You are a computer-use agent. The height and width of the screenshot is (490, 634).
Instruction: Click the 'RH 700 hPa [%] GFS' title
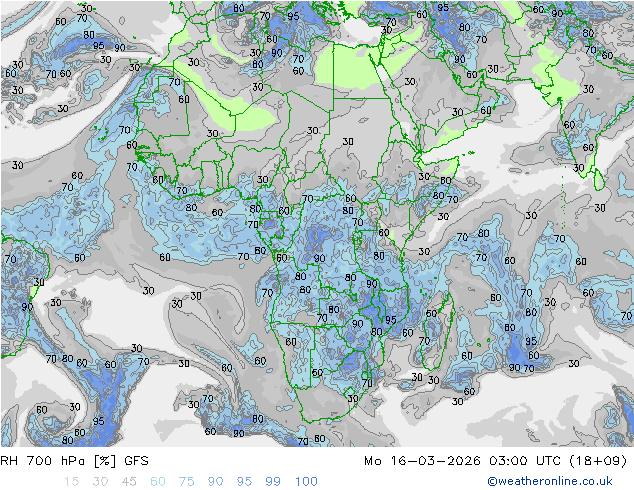74,461
